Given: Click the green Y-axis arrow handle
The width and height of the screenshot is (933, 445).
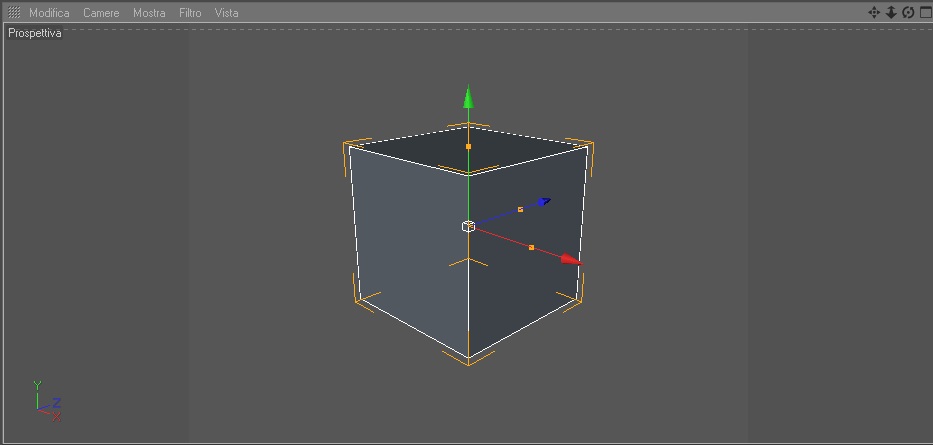Looking at the screenshot, I should coord(468,97).
